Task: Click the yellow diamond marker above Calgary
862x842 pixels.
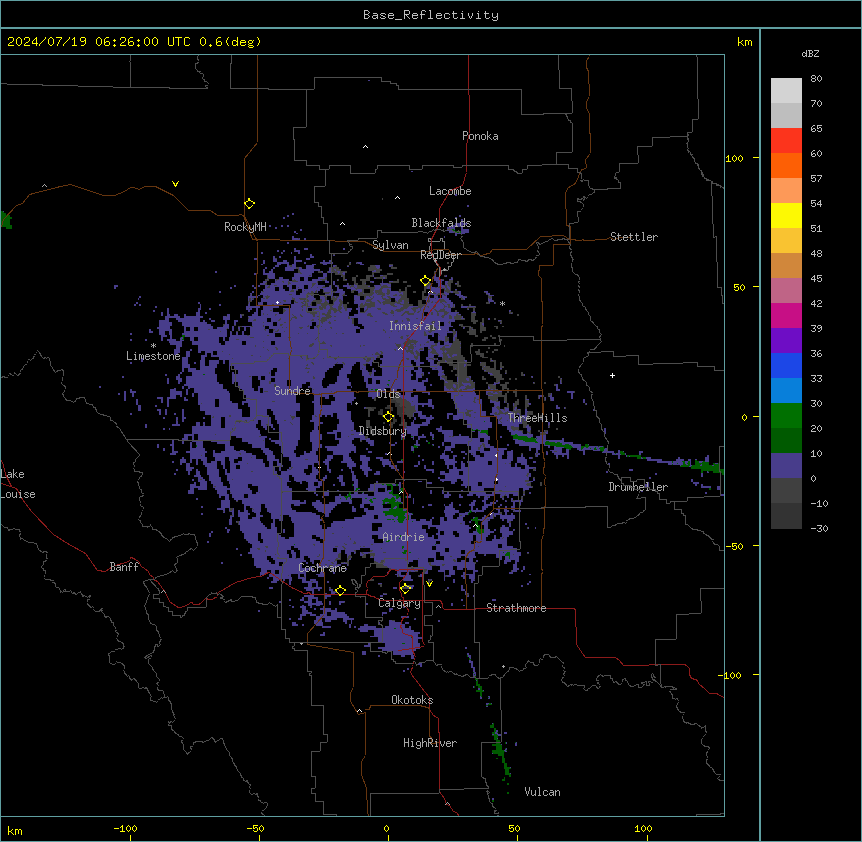Action: coord(405,589)
